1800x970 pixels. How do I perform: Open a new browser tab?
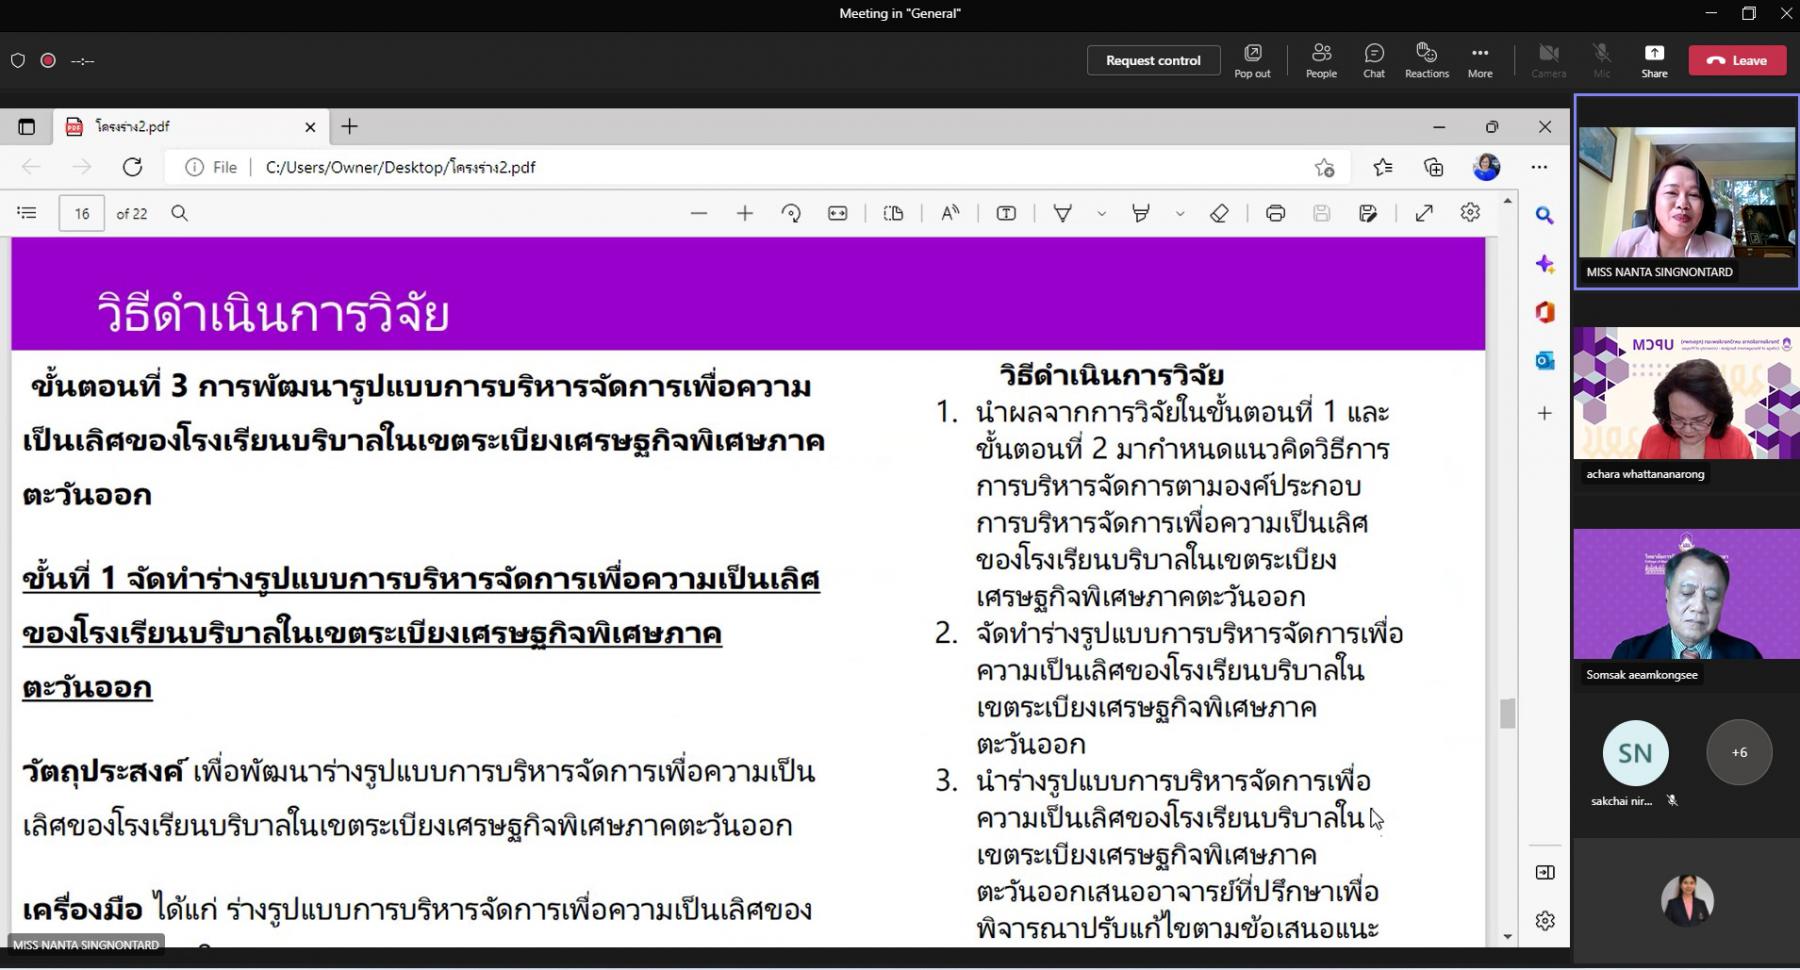(349, 127)
